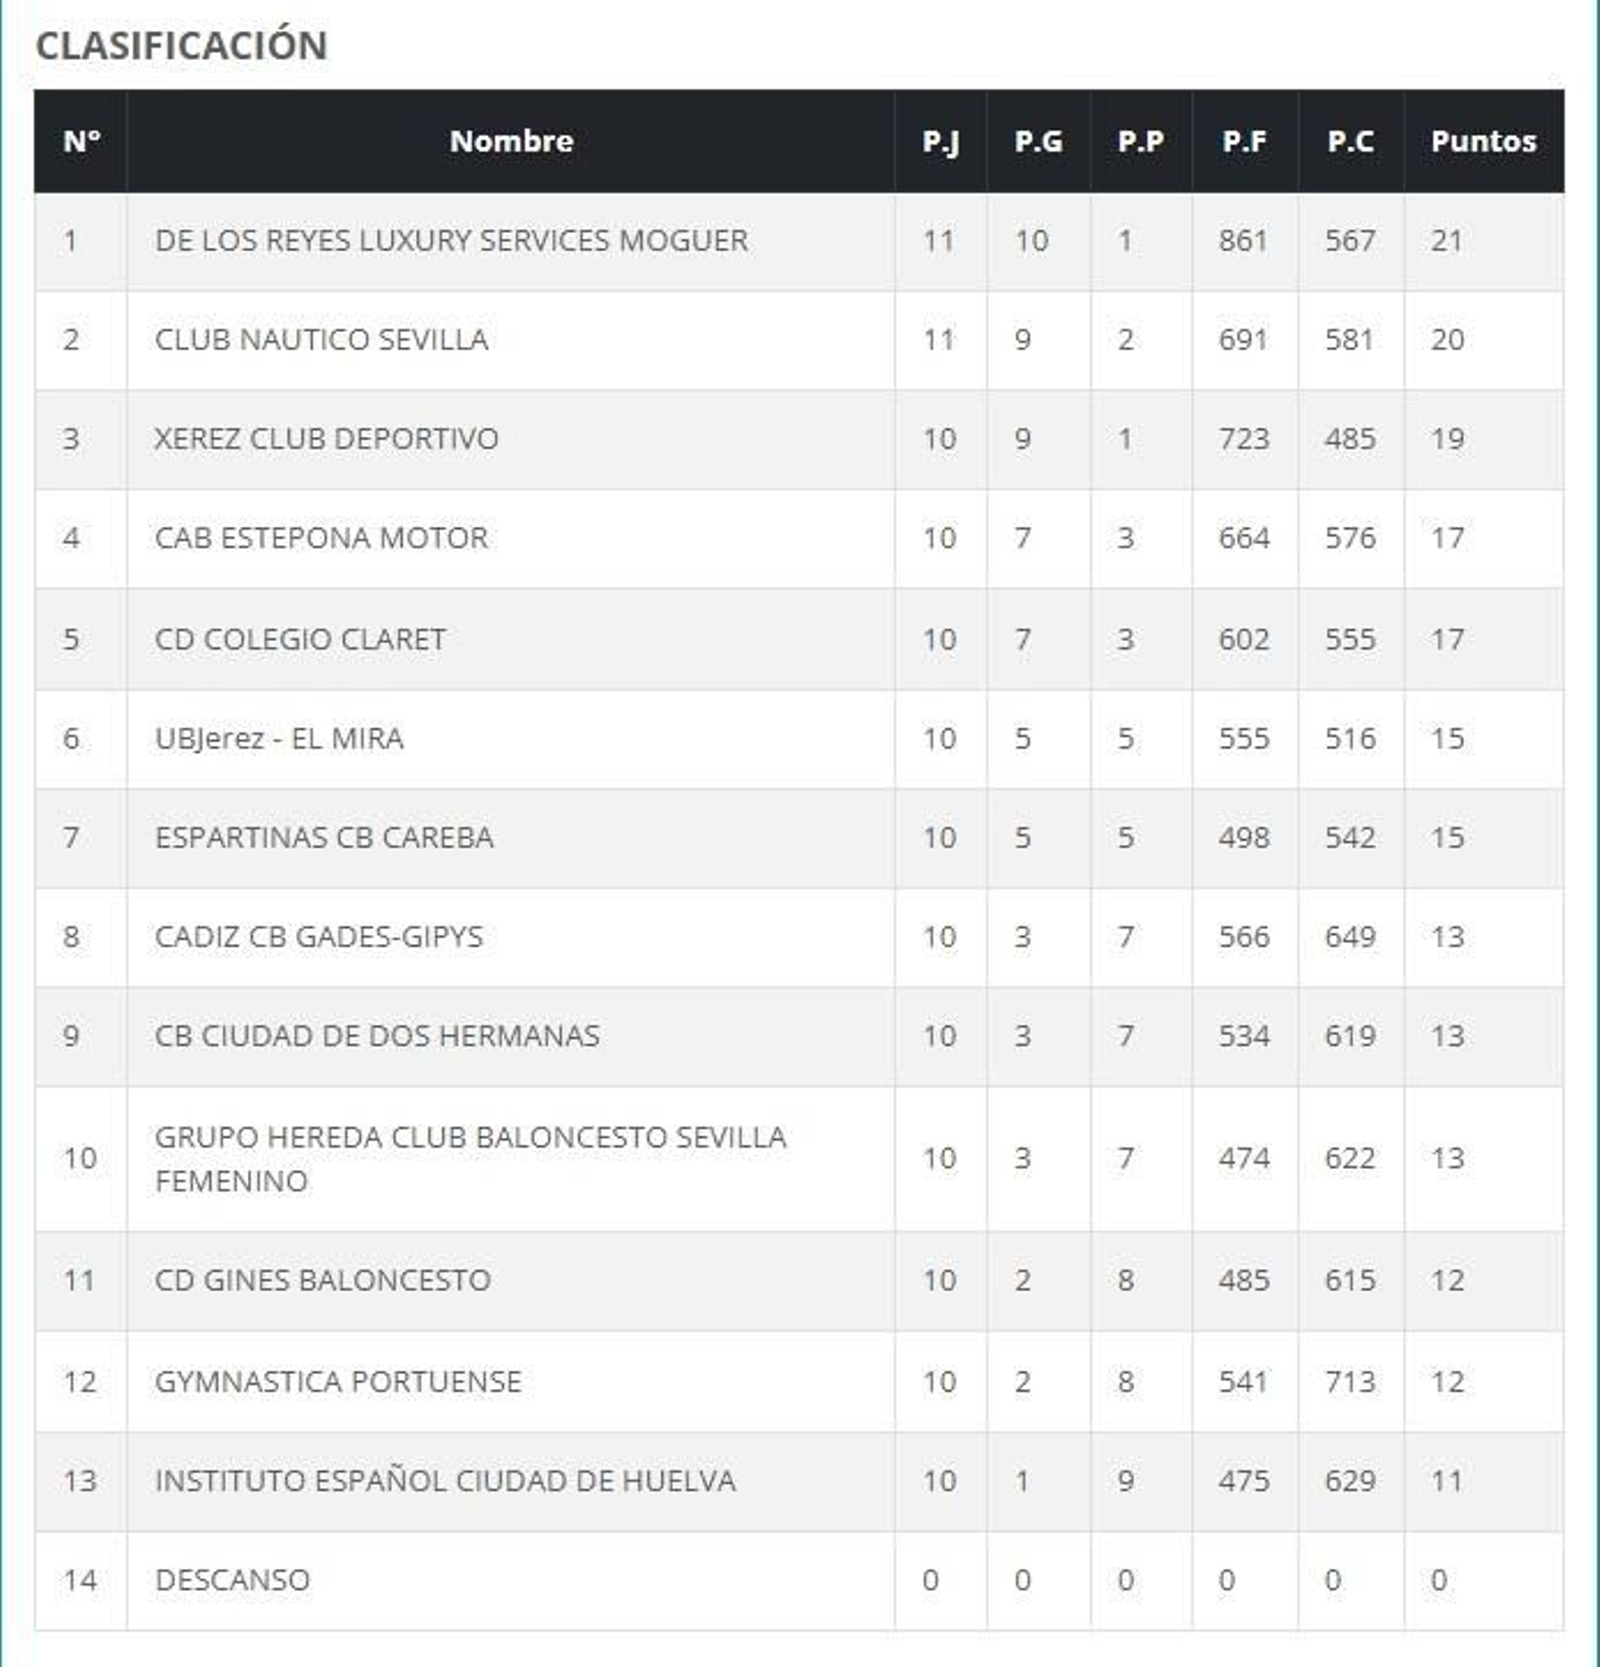Click the P.P column header

tap(1140, 141)
